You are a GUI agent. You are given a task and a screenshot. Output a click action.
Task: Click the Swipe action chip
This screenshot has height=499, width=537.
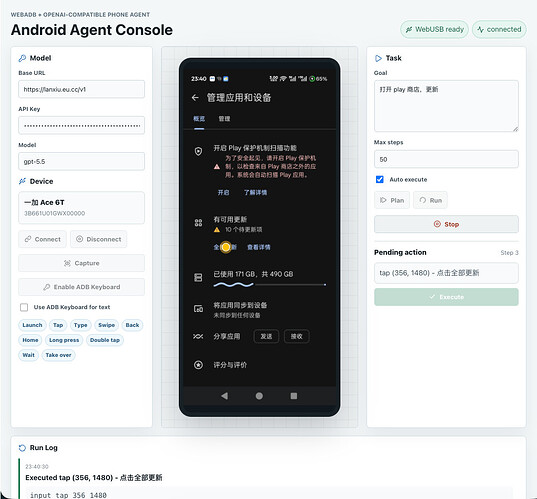[x=107, y=325]
